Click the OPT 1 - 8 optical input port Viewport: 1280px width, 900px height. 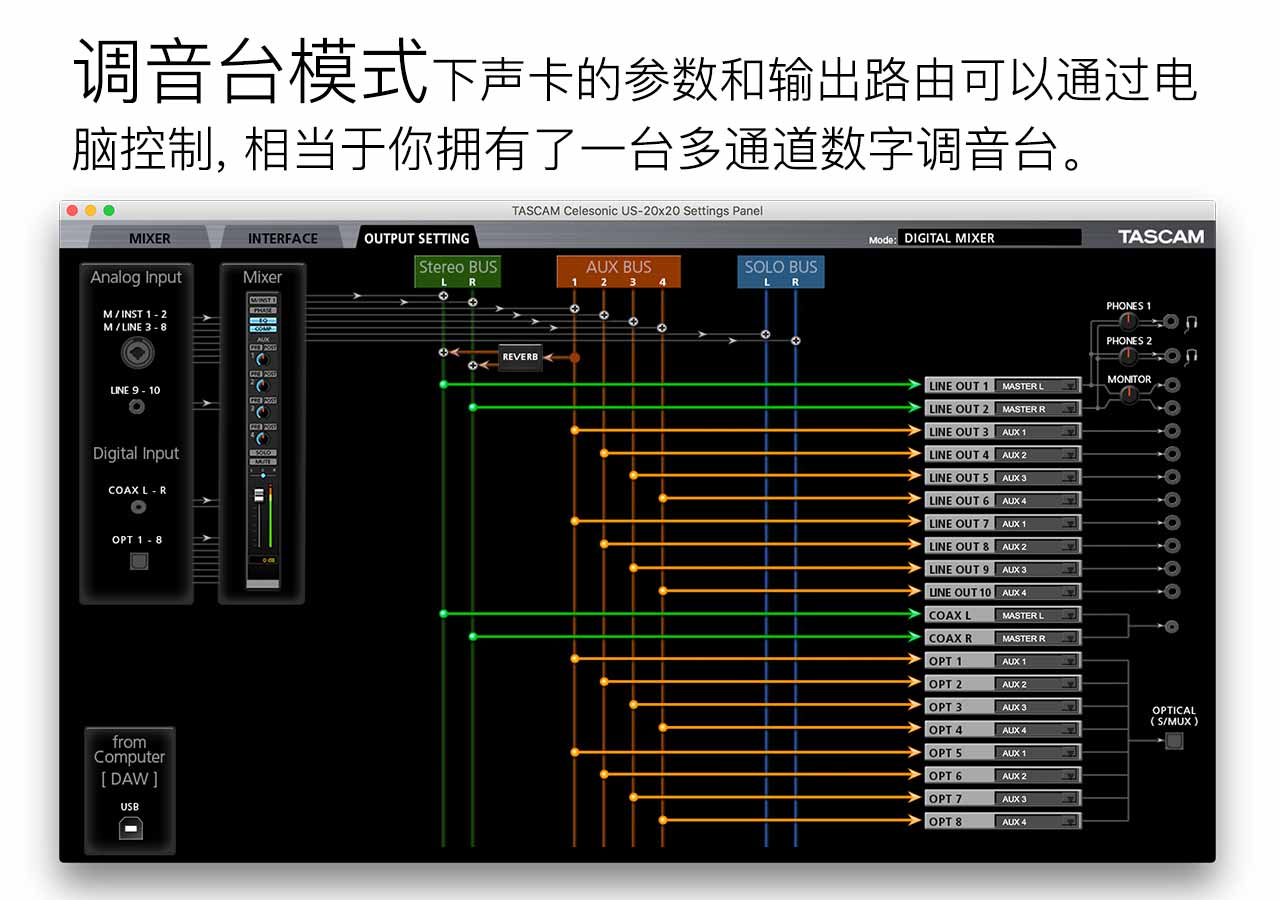pos(139,561)
